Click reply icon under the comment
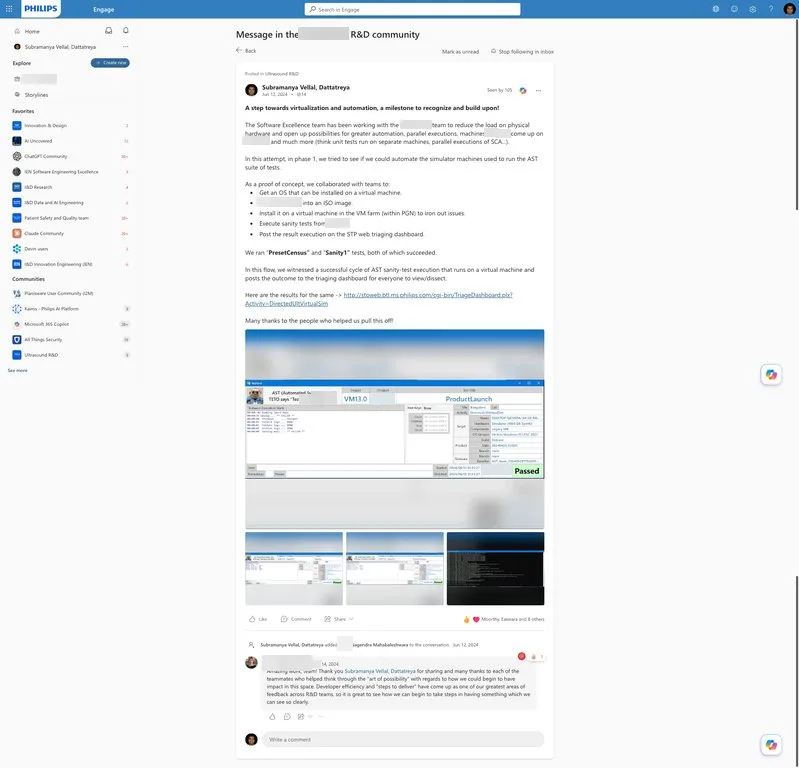 pos(287,717)
